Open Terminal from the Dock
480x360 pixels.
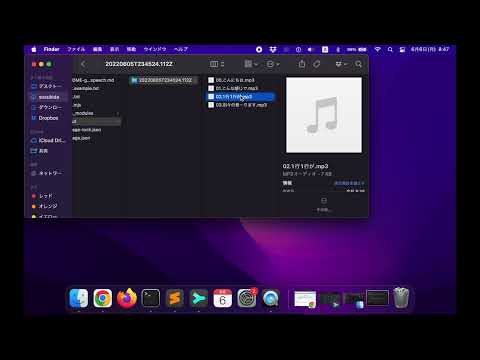[151, 298]
